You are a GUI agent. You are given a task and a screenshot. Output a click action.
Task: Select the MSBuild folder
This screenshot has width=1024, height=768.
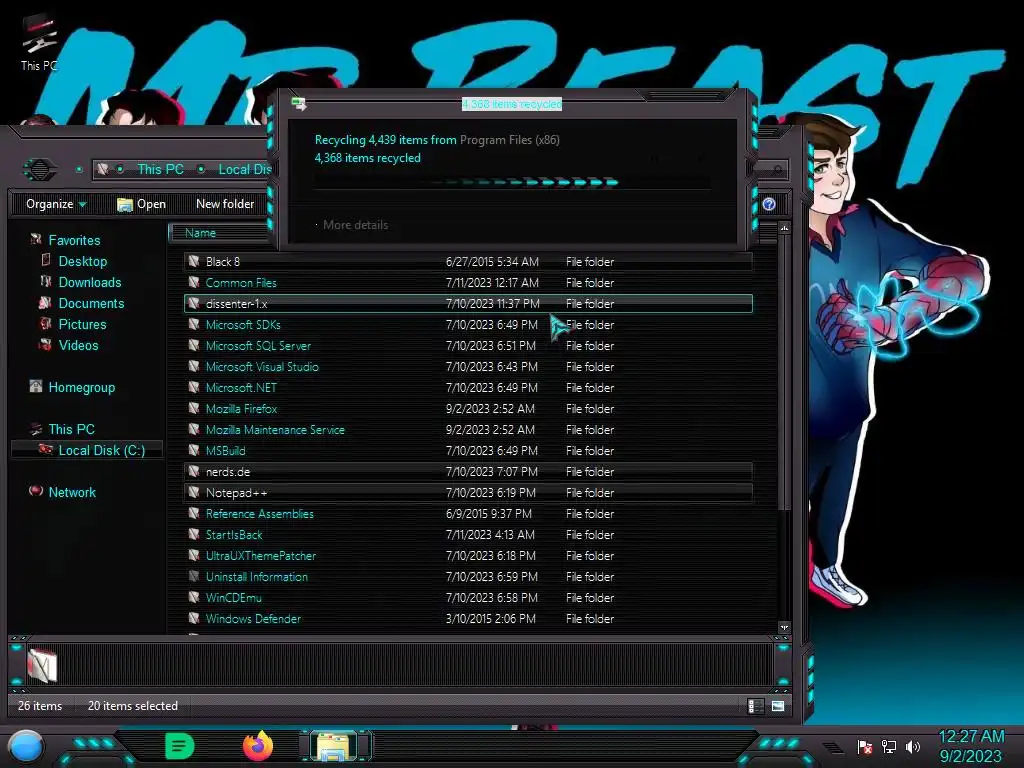coord(468,451)
